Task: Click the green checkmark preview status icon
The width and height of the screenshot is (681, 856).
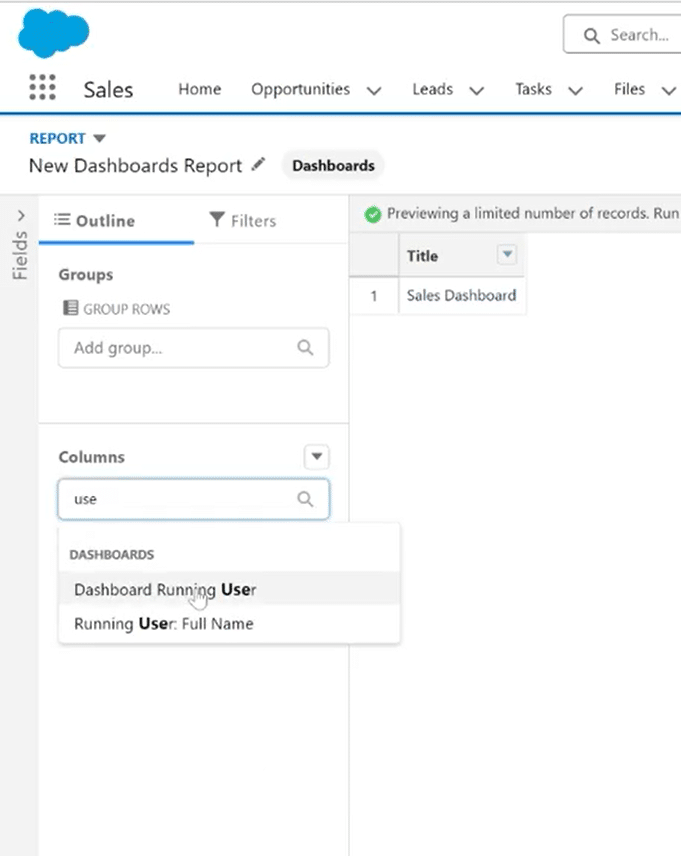Action: 373,215
